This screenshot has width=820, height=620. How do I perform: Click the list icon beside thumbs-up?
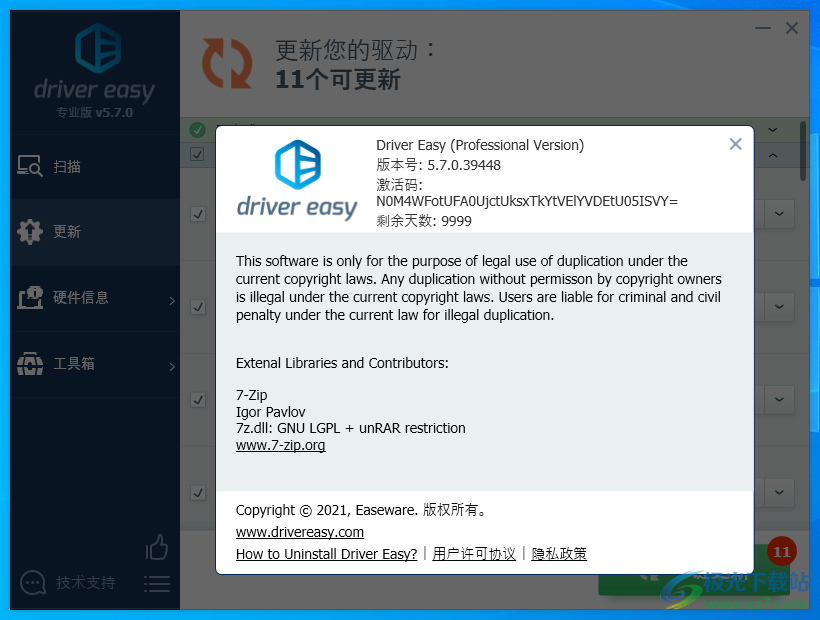[x=157, y=583]
